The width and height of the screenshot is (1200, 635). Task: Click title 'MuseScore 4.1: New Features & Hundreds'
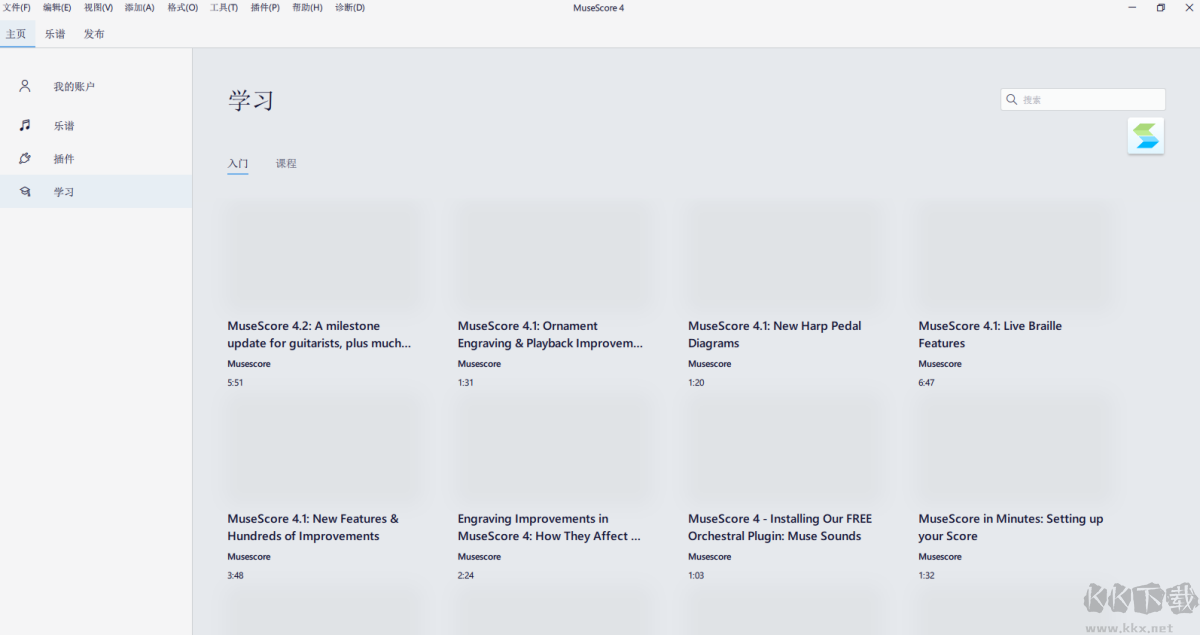point(313,527)
